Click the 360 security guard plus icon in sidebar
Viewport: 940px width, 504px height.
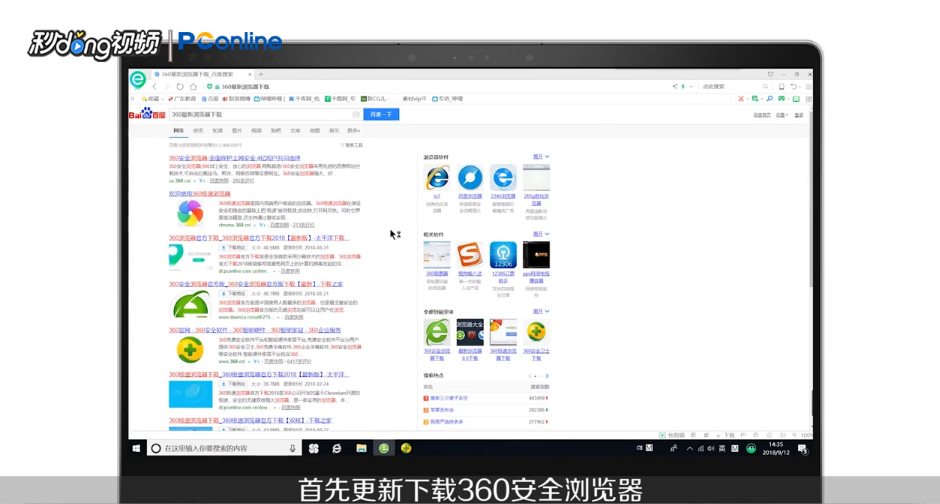[x=536, y=332]
